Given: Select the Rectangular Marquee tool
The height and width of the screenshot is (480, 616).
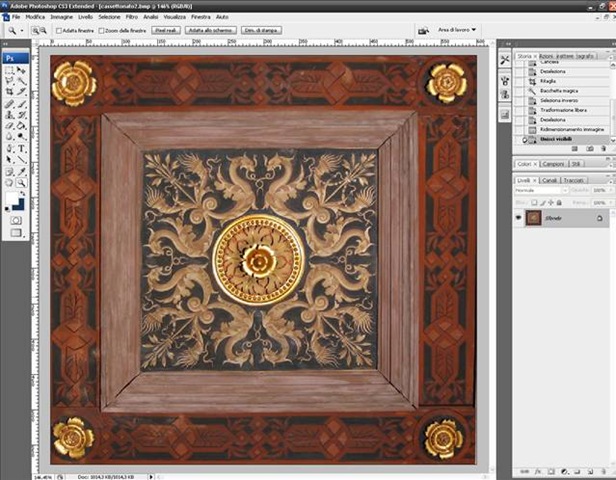Looking at the screenshot, I should (x=10, y=70).
